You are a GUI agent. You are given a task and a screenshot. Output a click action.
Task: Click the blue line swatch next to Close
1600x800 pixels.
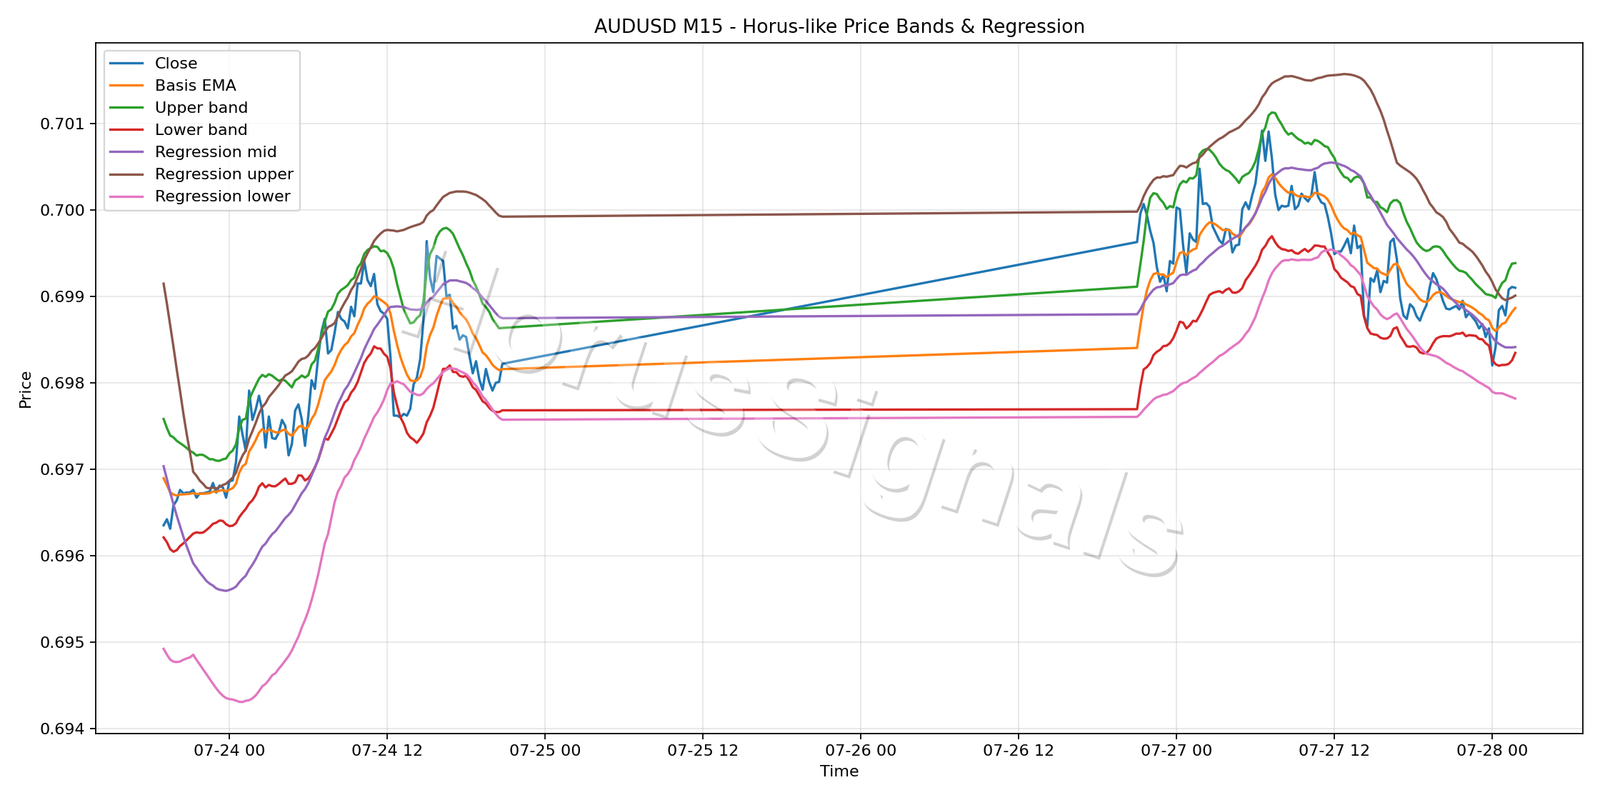127,63
